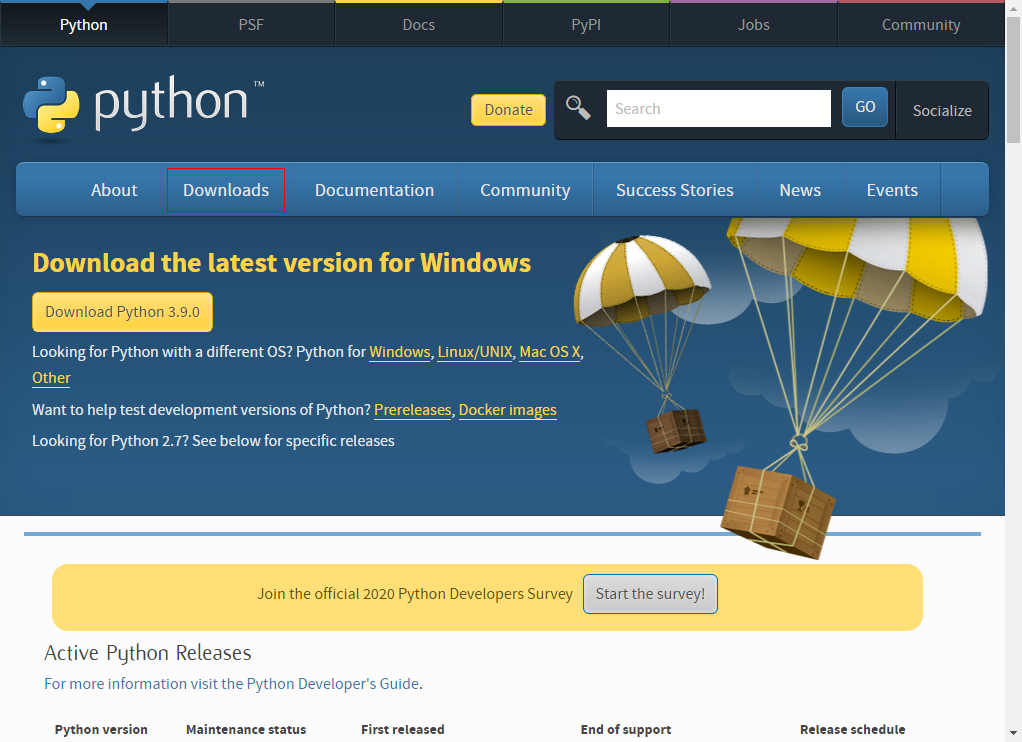
Task: Click the vertical scrollbar thumb
Action: (x=1014, y=78)
